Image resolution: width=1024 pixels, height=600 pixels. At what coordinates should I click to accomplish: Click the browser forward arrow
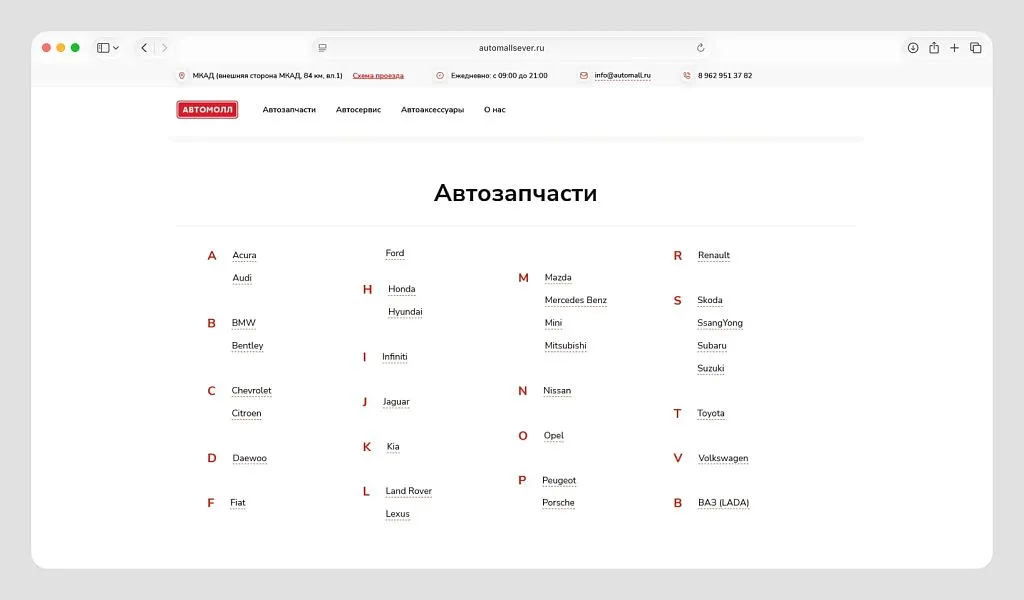click(x=164, y=48)
